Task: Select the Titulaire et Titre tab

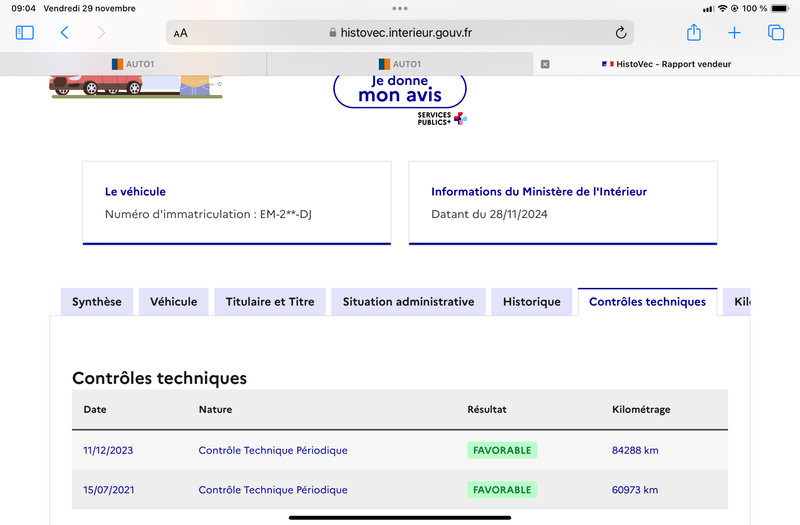Action: click(270, 302)
